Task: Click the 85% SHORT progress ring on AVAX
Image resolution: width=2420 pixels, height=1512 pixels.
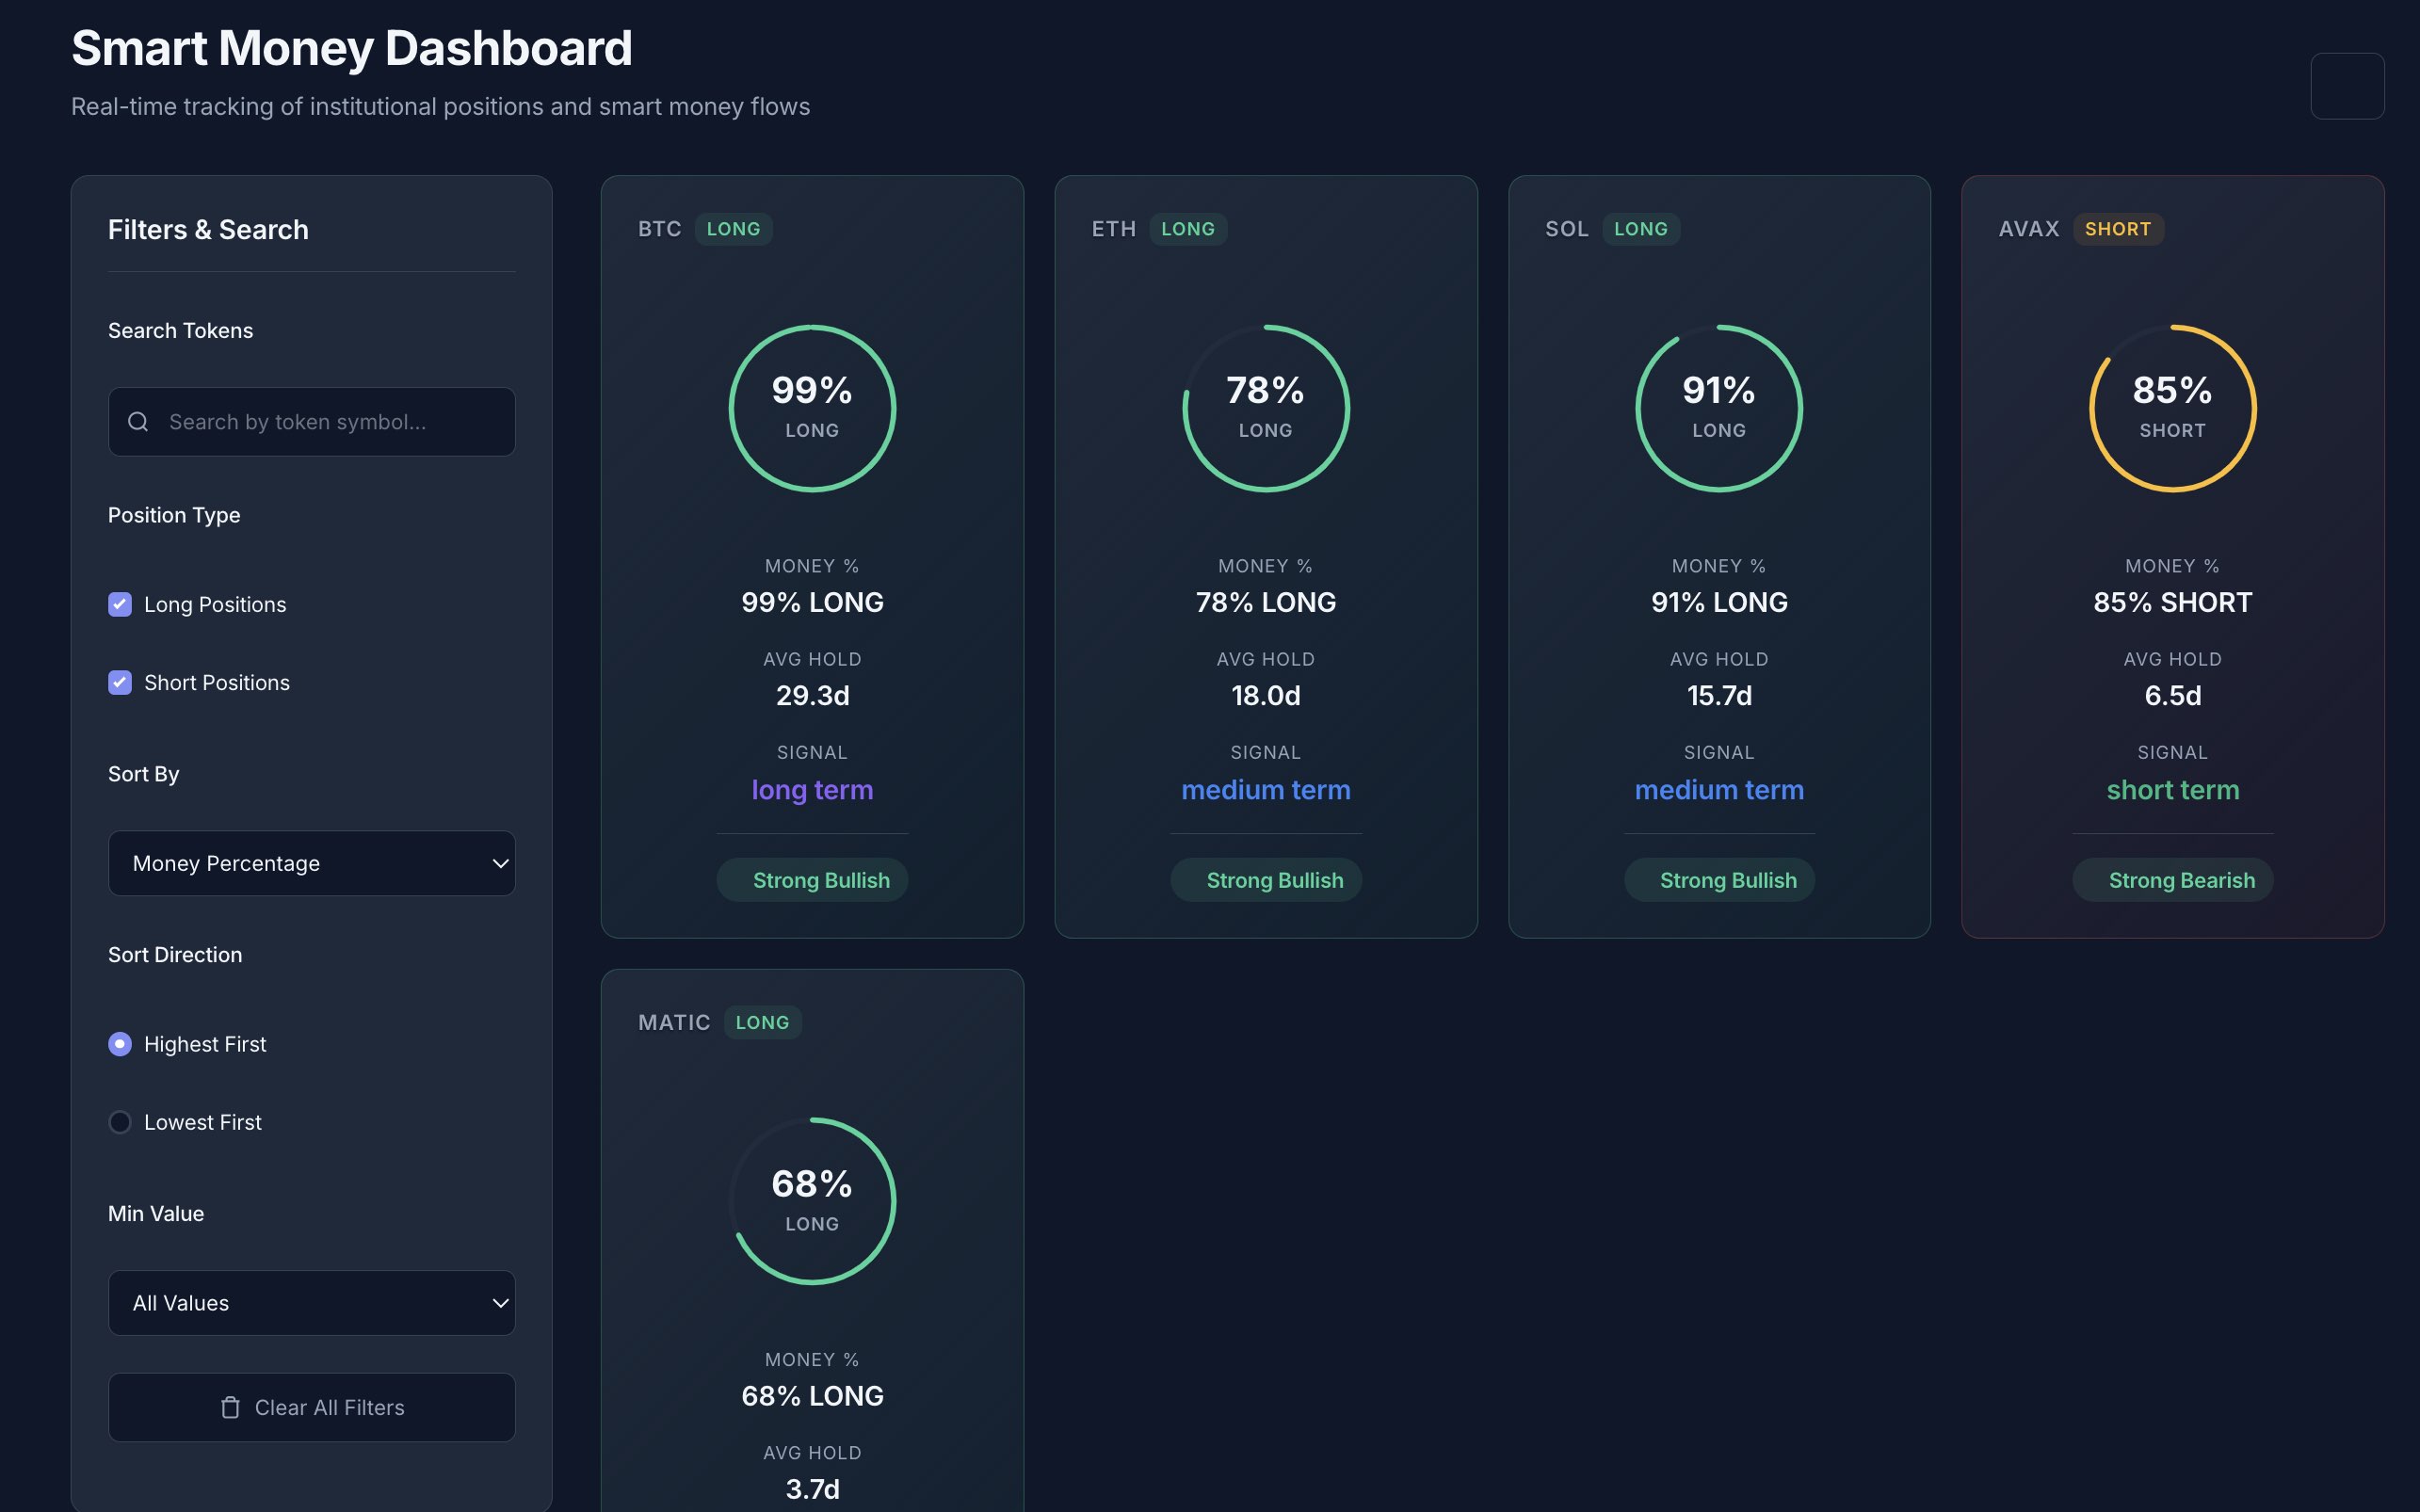Action: [2172, 407]
